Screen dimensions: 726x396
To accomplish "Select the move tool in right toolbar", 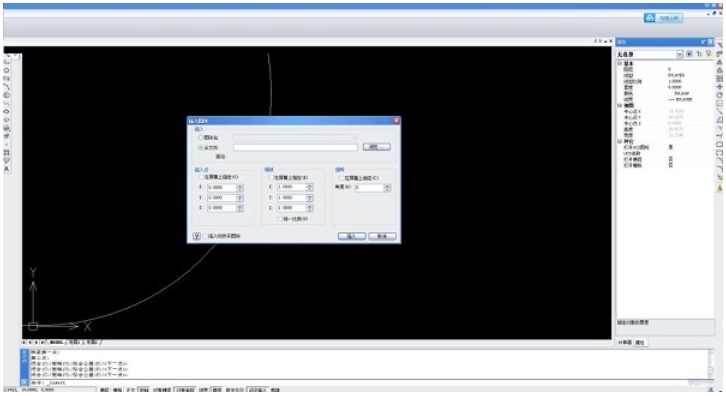I will pos(720,87).
